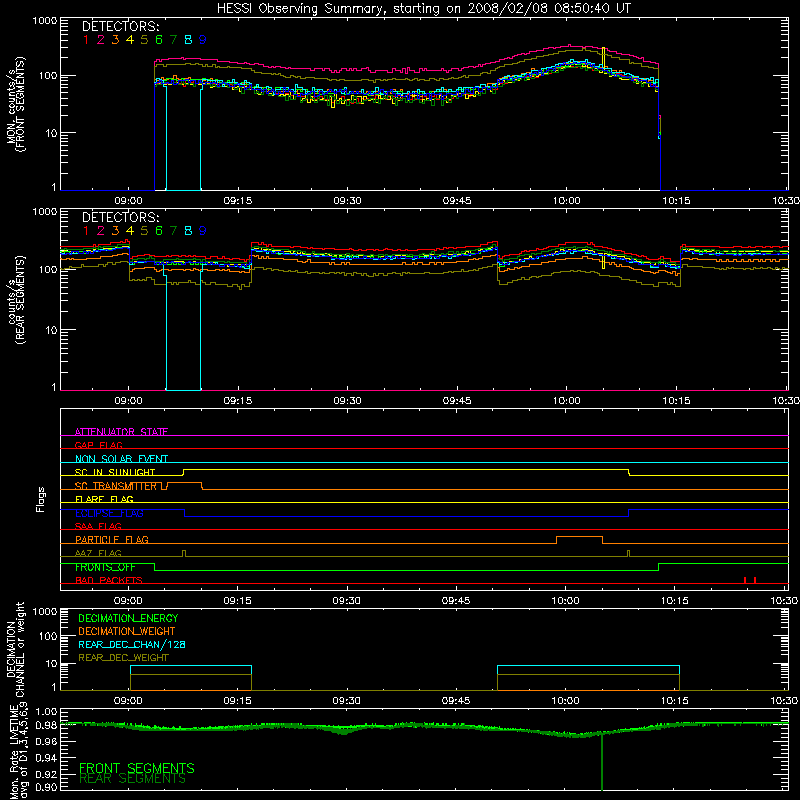Click the PARTICLE_FLAG label
The height and width of the screenshot is (800, 800).
click(112, 539)
